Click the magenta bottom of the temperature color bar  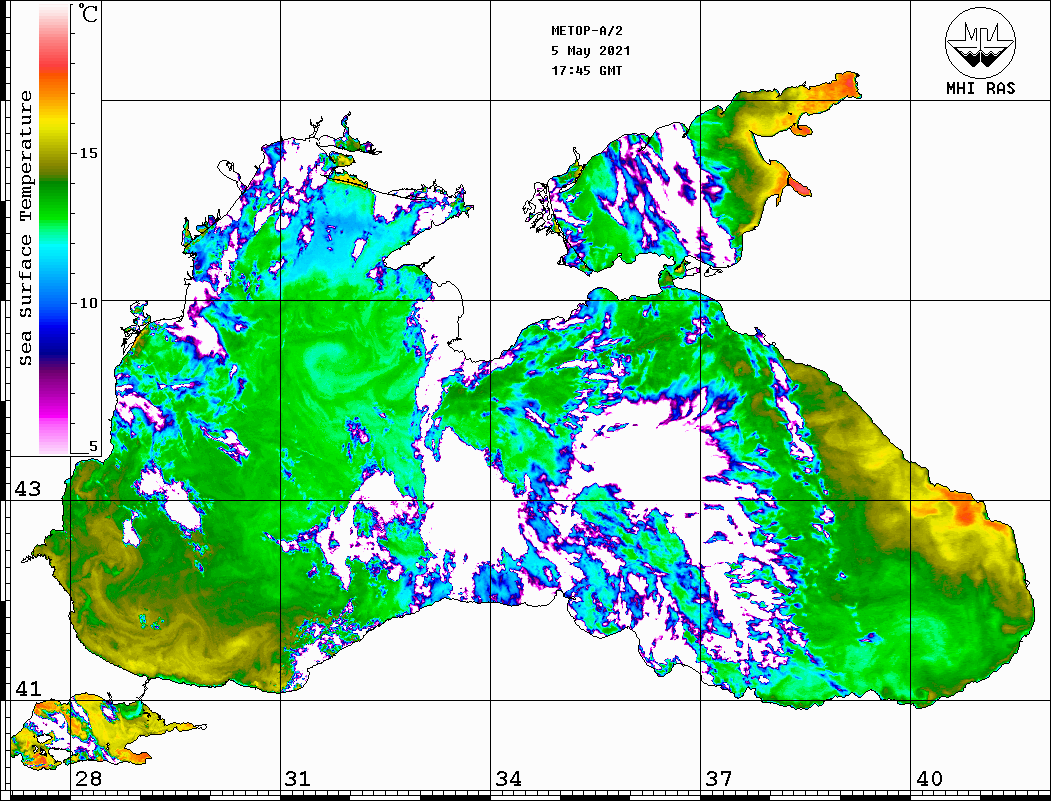tap(54, 409)
